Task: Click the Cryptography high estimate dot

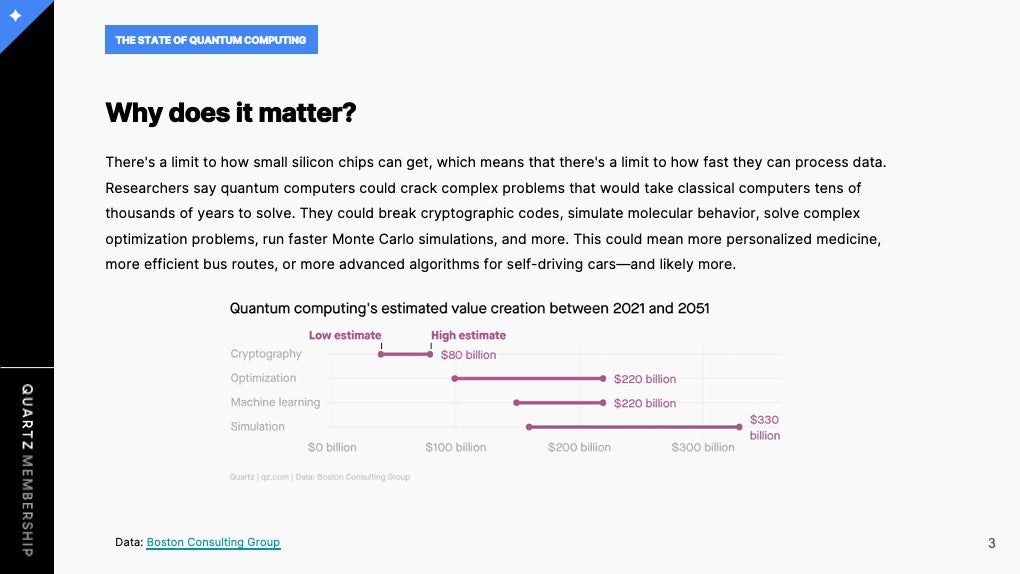Action: pyautogui.click(x=430, y=355)
